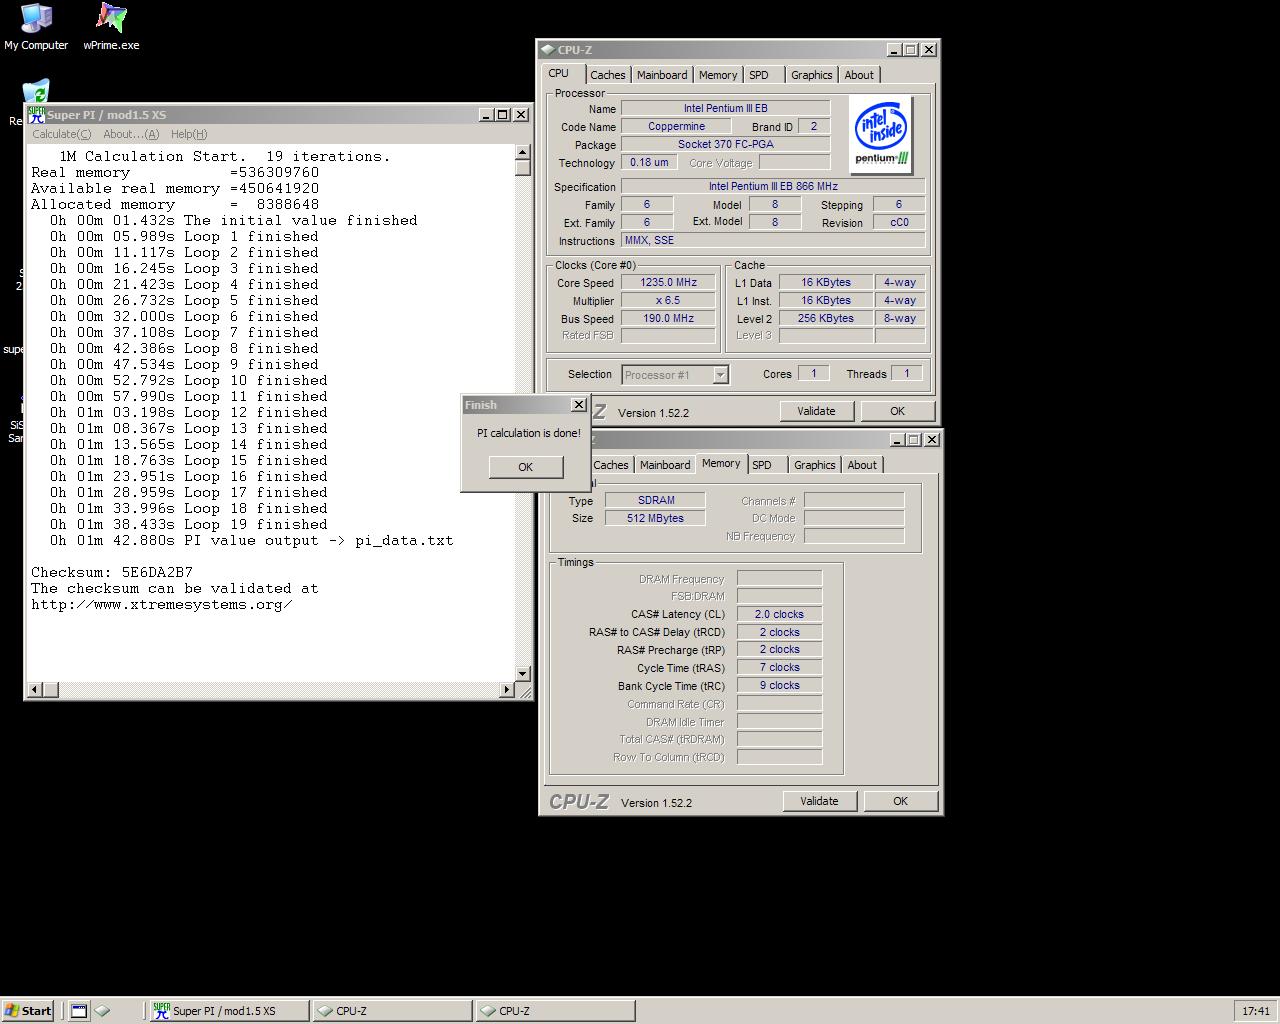Image resolution: width=1280 pixels, height=1024 pixels.
Task: Click the CAS# Latency value 2.0 clocks
Action: 779,614
